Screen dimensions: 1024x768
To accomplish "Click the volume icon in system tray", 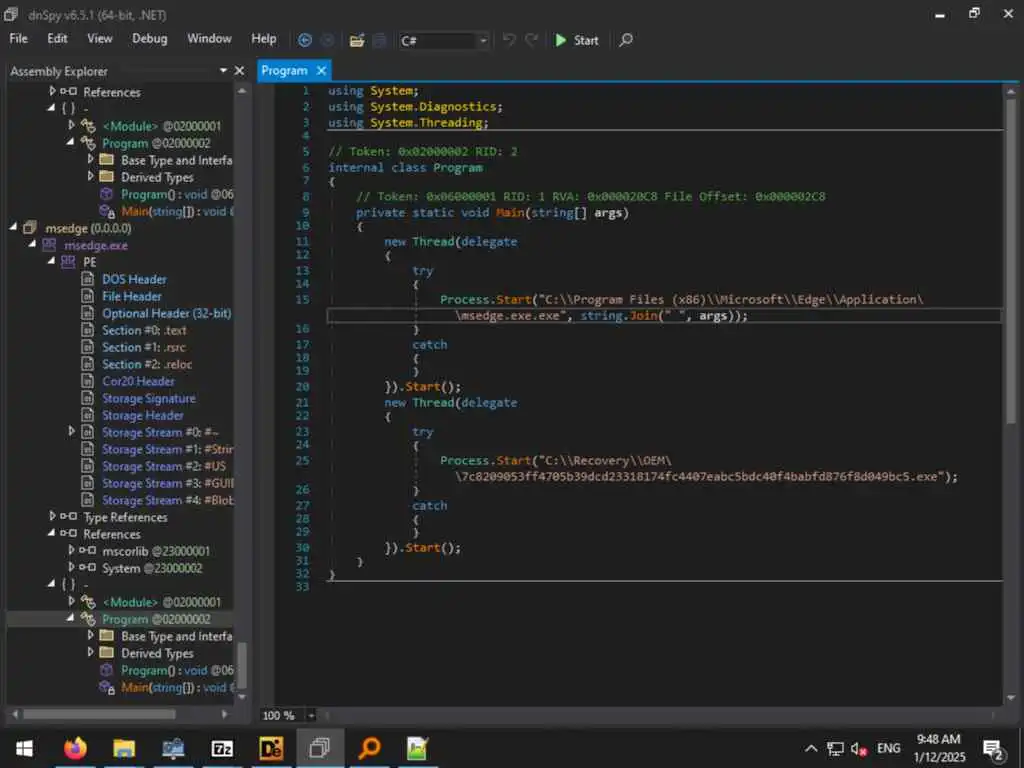I will tap(858, 749).
